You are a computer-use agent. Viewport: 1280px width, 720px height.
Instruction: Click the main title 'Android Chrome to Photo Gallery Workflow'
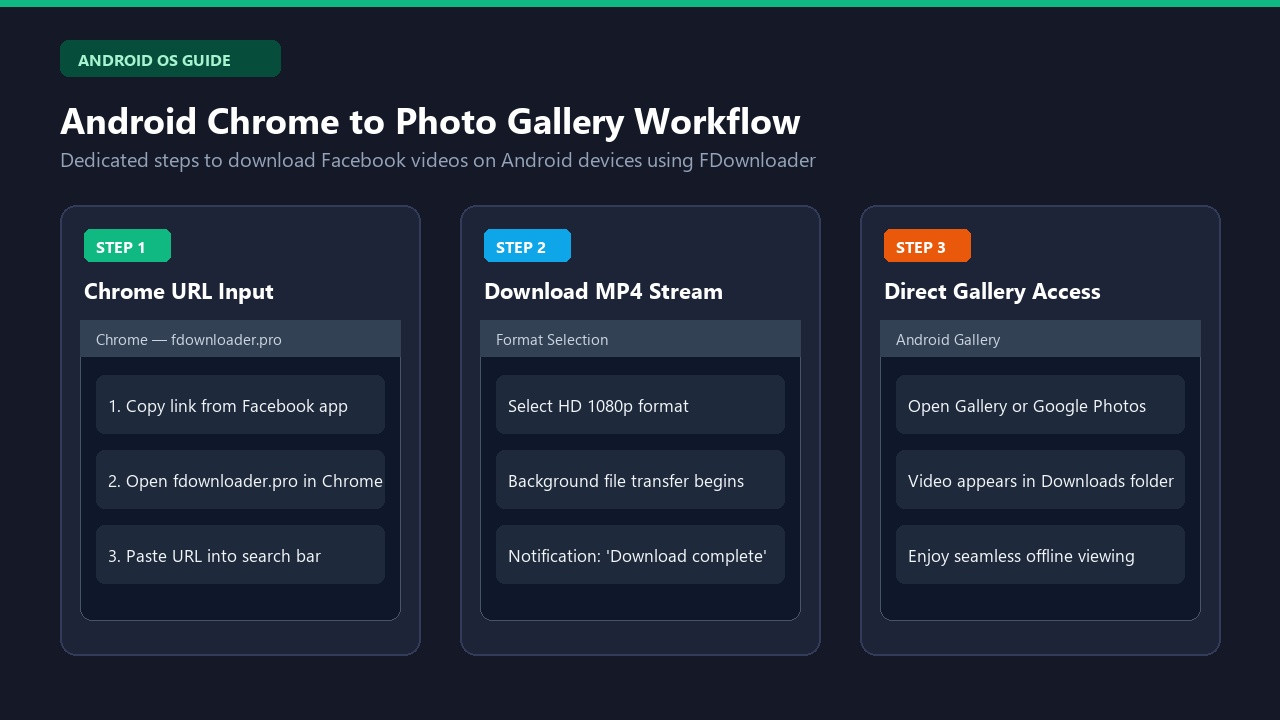pos(430,121)
